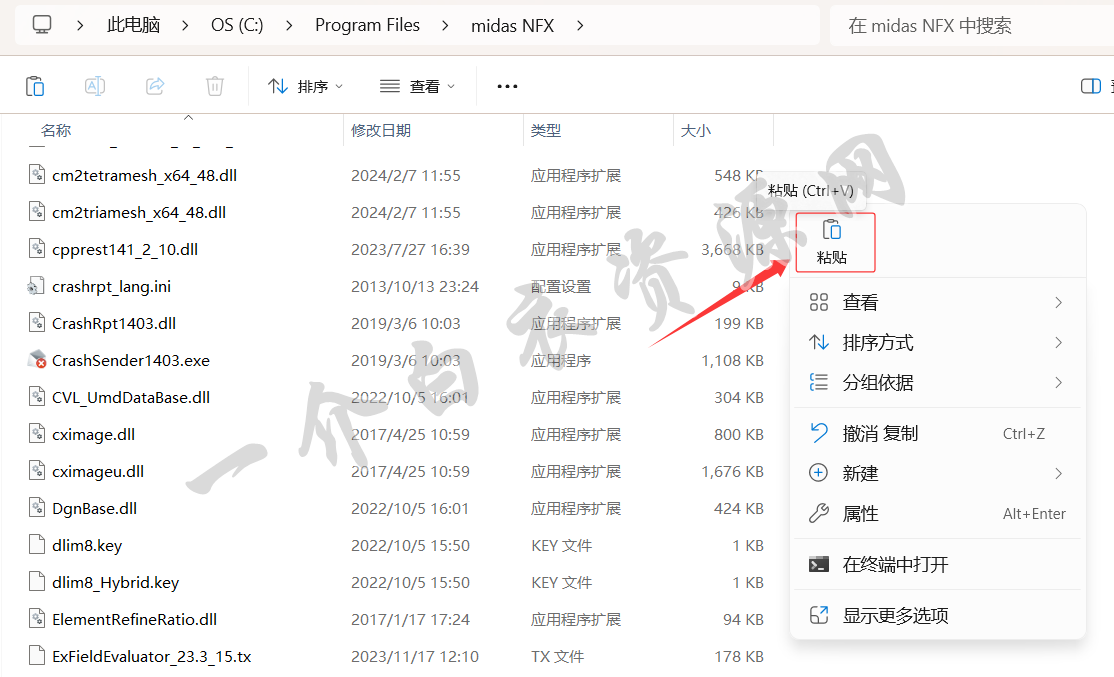Click the list icon beside 分组依据

pyautogui.click(x=818, y=382)
